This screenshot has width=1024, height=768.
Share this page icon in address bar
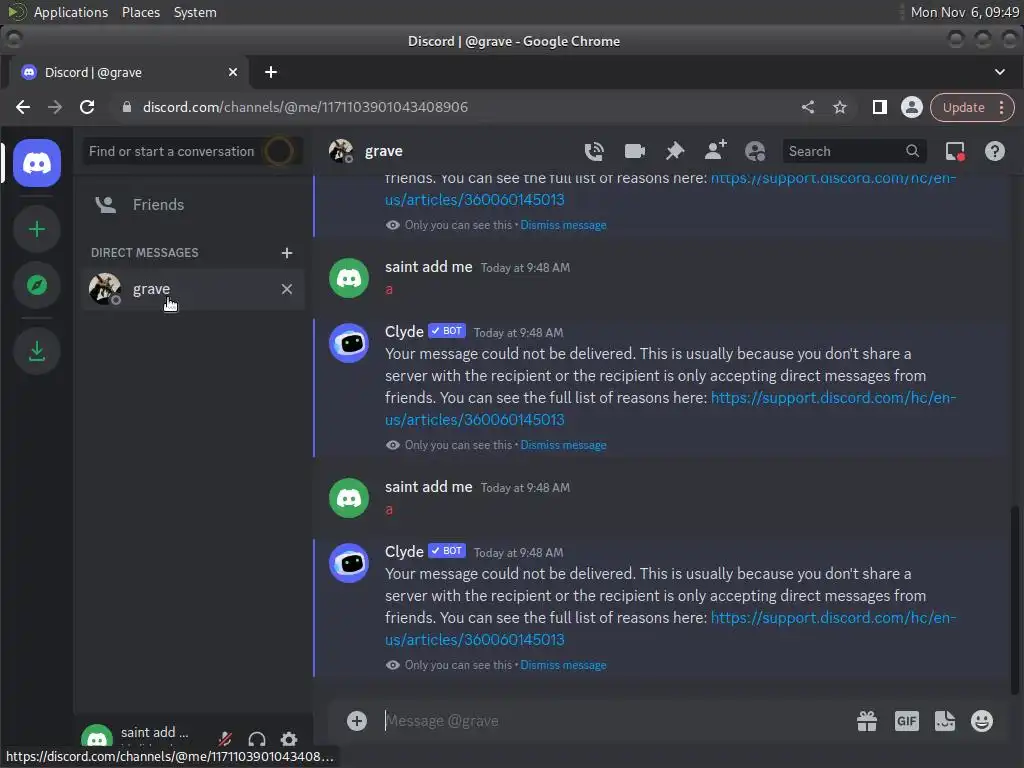pyautogui.click(x=808, y=107)
